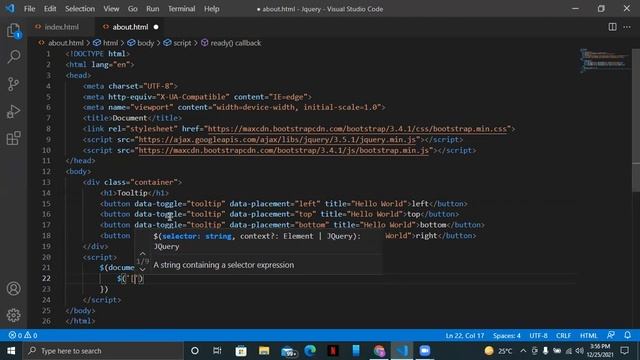The width and height of the screenshot is (640, 360).
Task: Open the Accounts menu icon
Action: (x=13, y=289)
